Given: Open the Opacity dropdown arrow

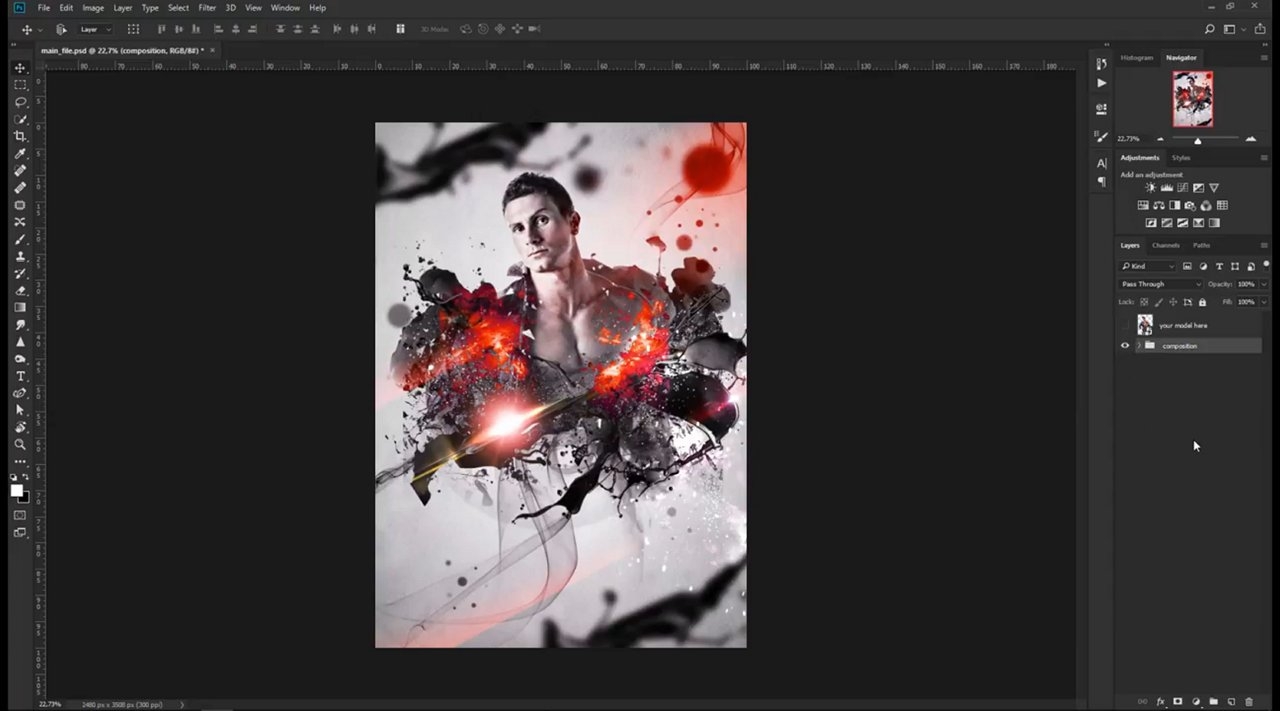Looking at the screenshot, I should coord(1263,284).
